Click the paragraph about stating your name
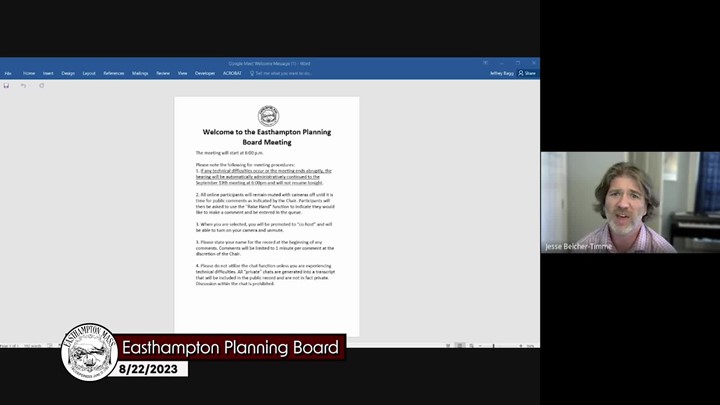Image resolution: width=720 pixels, height=405 pixels. (265, 248)
